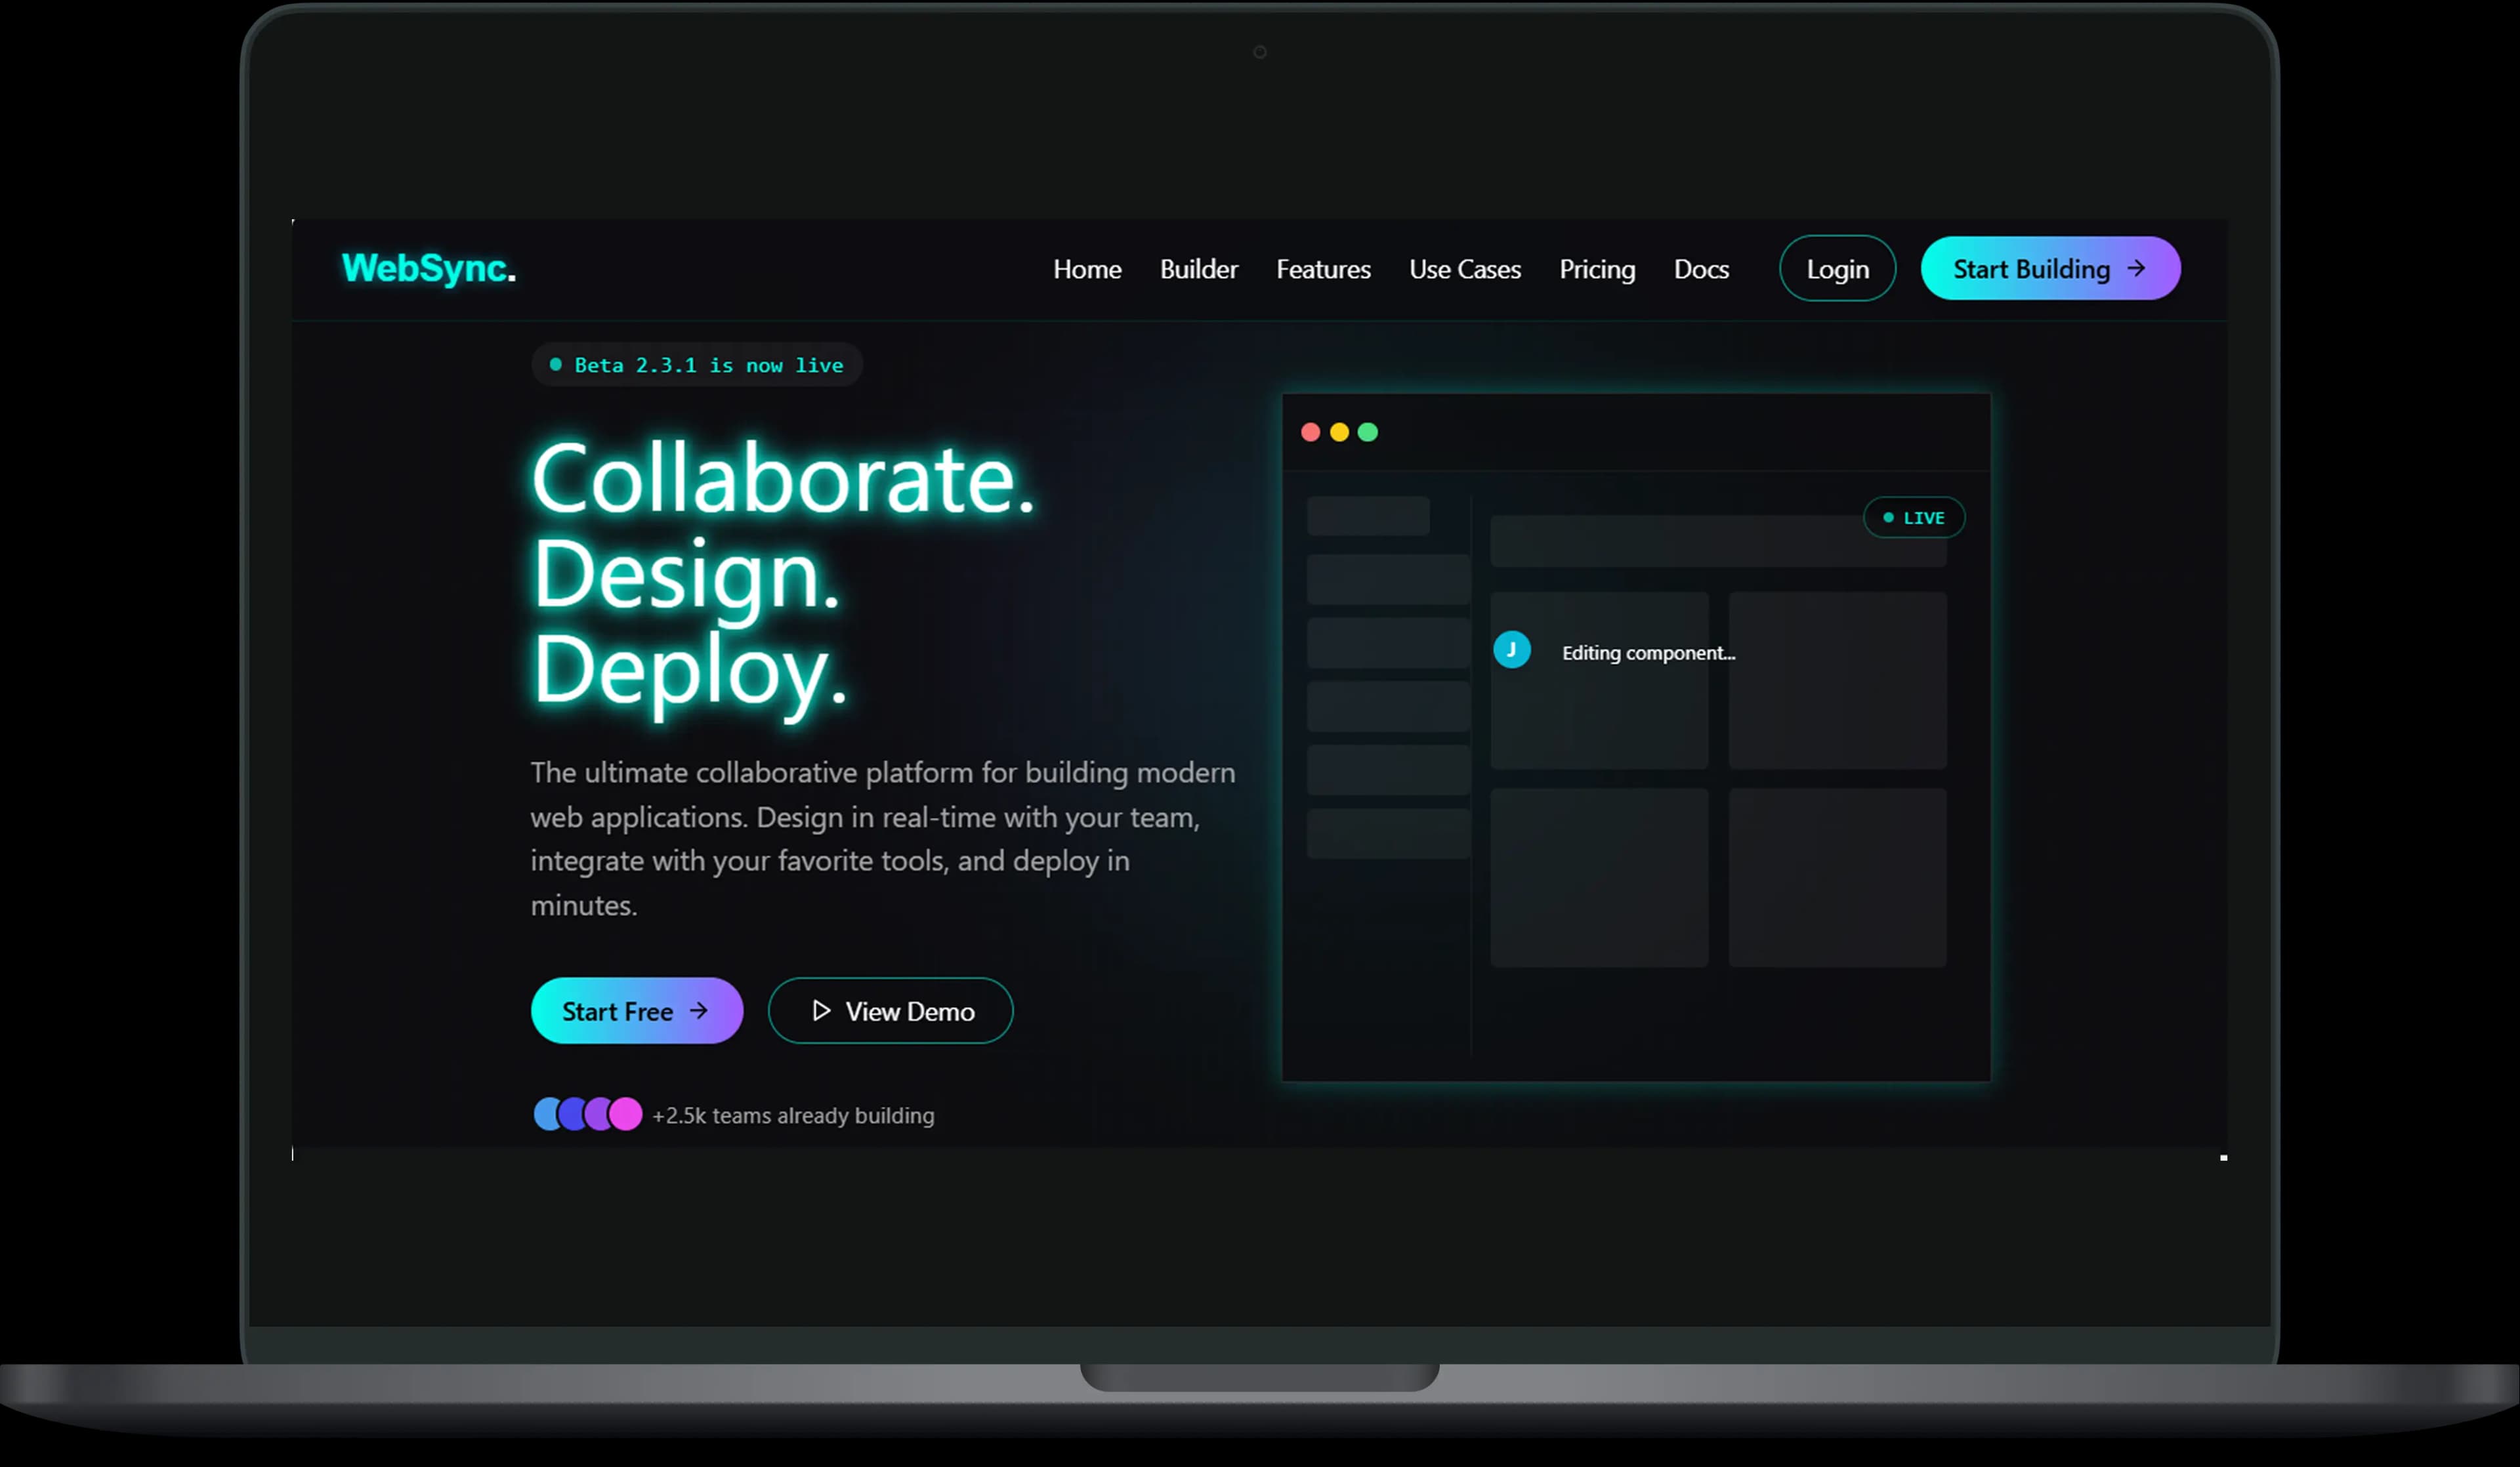Click the pink team avatar circle
This screenshot has width=2520, height=1467.
(x=626, y=1114)
